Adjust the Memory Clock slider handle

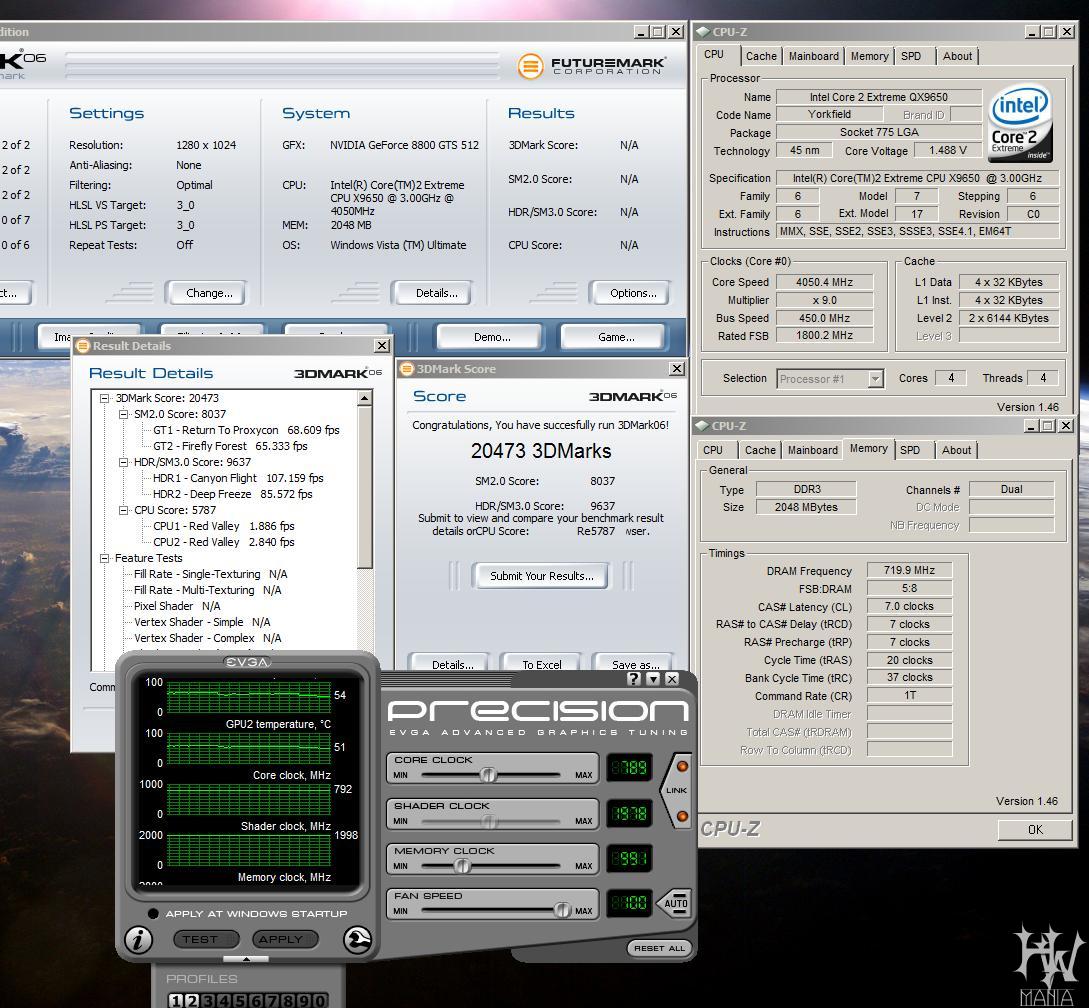pos(462,866)
